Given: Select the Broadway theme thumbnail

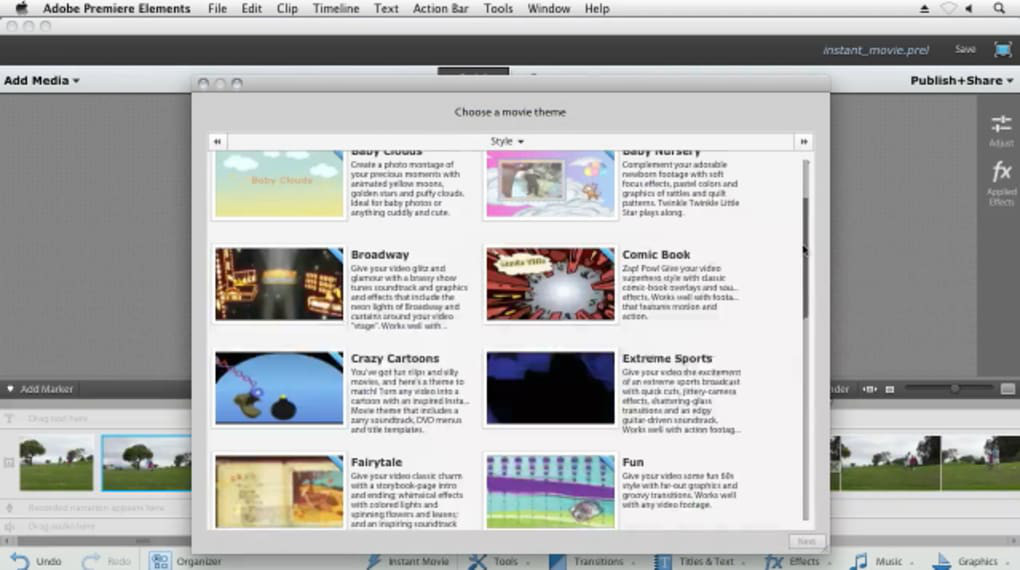Looking at the screenshot, I should click(x=279, y=284).
